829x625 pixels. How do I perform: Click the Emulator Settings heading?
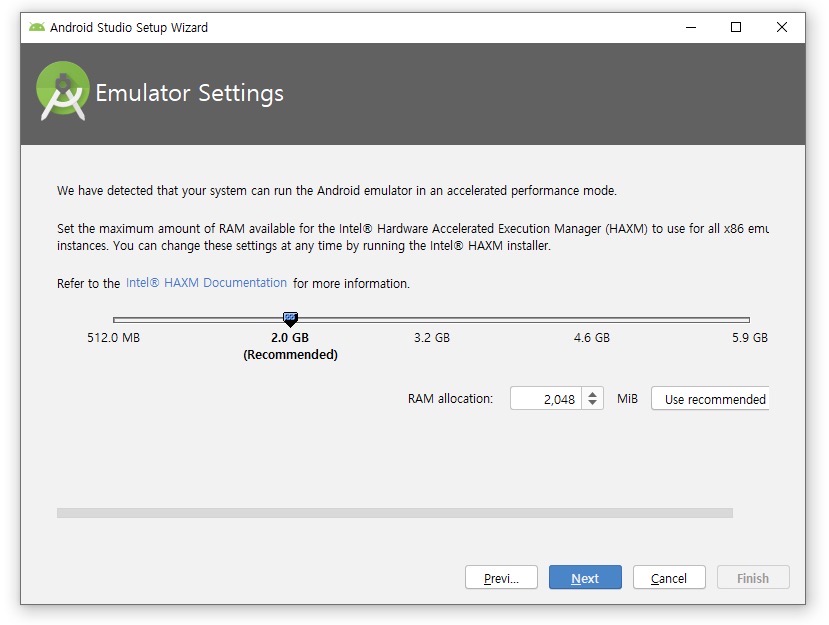click(189, 93)
